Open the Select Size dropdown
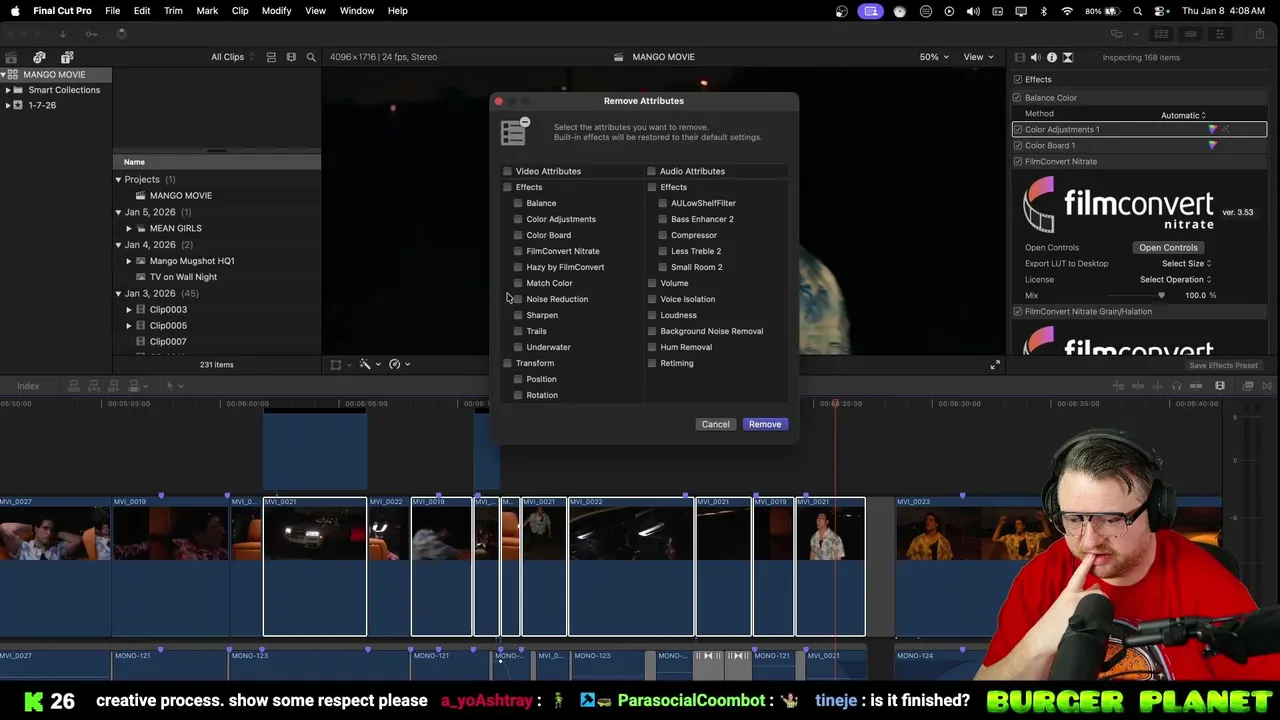The width and height of the screenshot is (1280, 720). 1186,263
